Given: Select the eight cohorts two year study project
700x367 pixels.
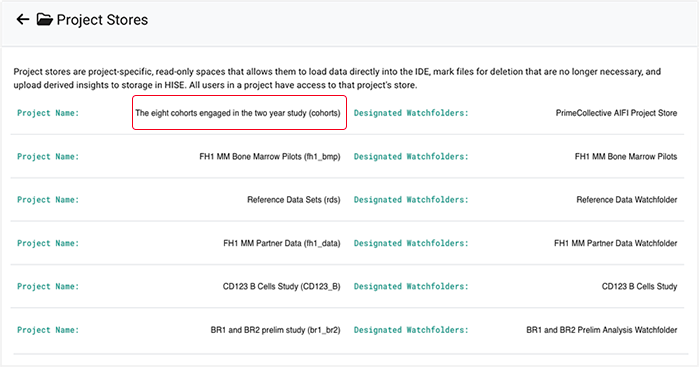Looking at the screenshot, I should [238, 113].
